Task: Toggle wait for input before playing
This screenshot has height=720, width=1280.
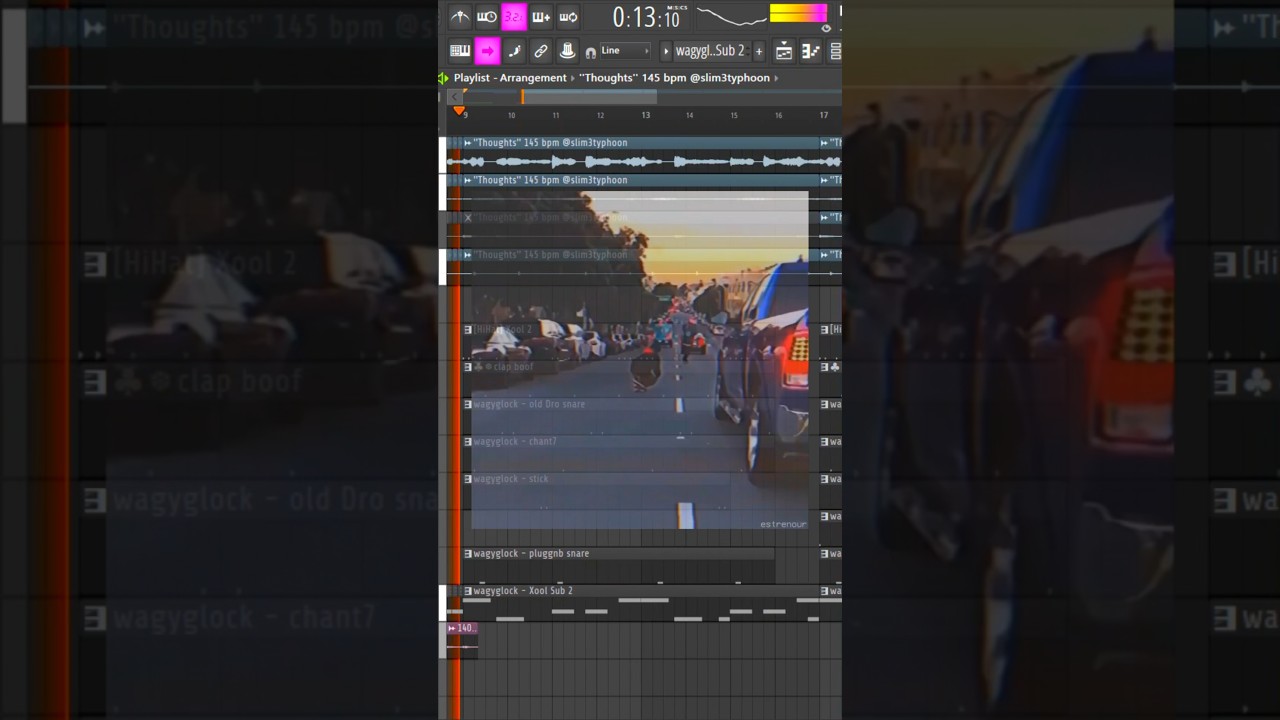Action: [x=487, y=17]
